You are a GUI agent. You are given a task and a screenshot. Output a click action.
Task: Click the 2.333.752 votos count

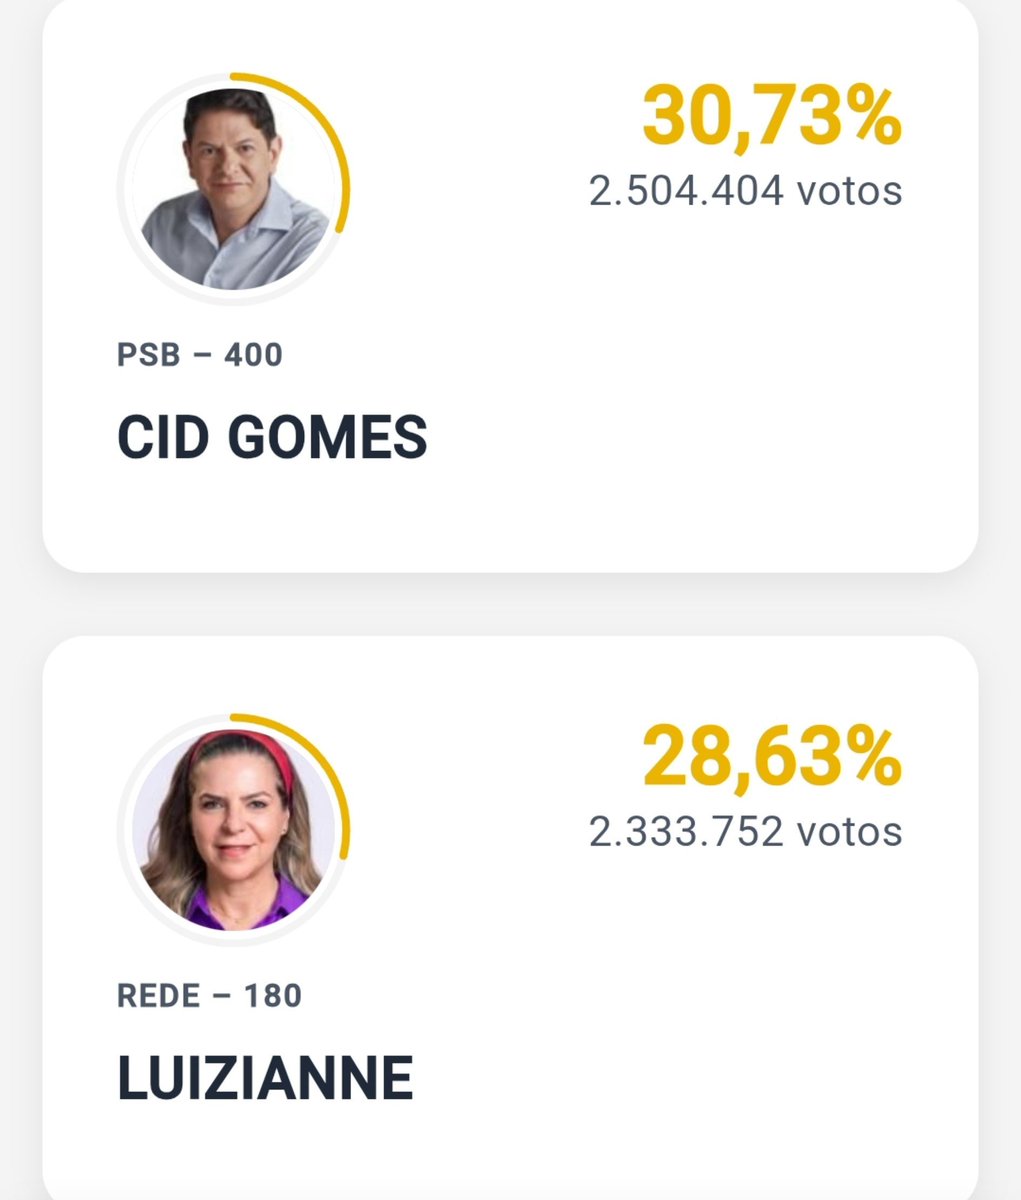pyautogui.click(x=745, y=832)
